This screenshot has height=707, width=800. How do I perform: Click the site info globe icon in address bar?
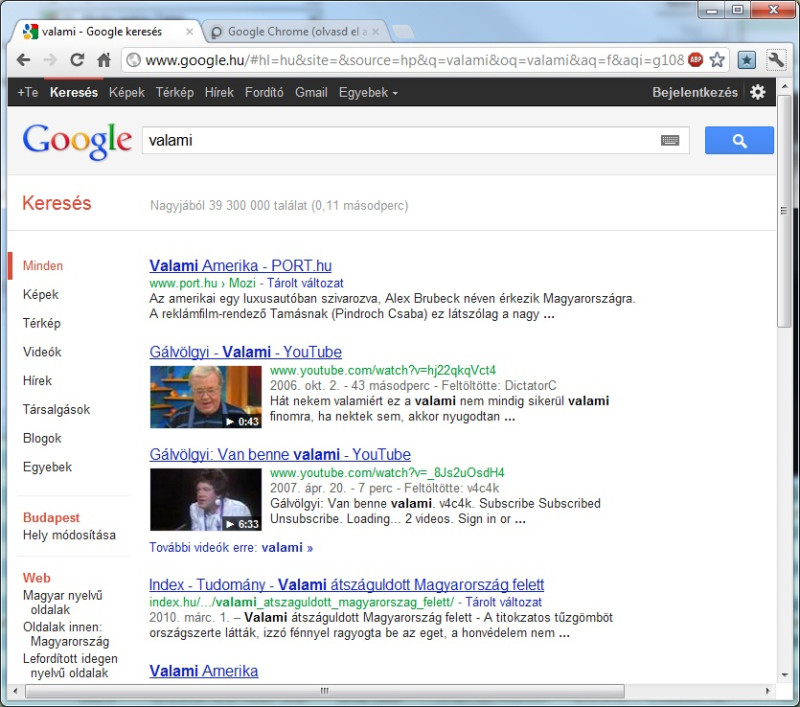134,60
